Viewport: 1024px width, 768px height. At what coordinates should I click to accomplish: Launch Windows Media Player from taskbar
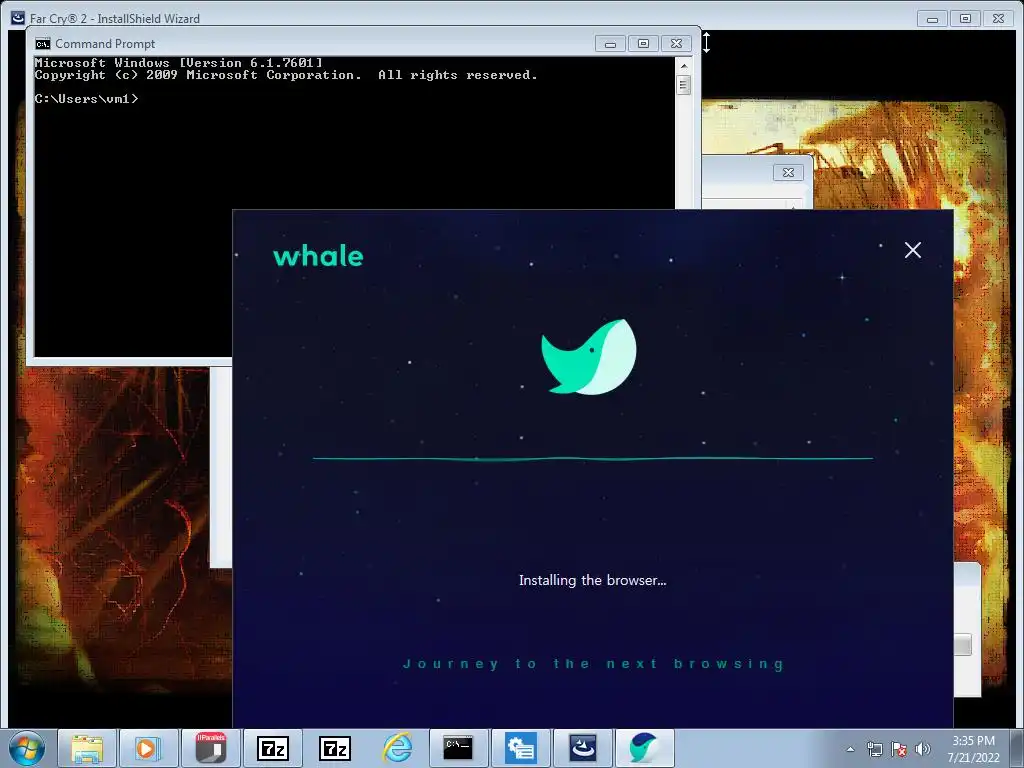point(148,748)
